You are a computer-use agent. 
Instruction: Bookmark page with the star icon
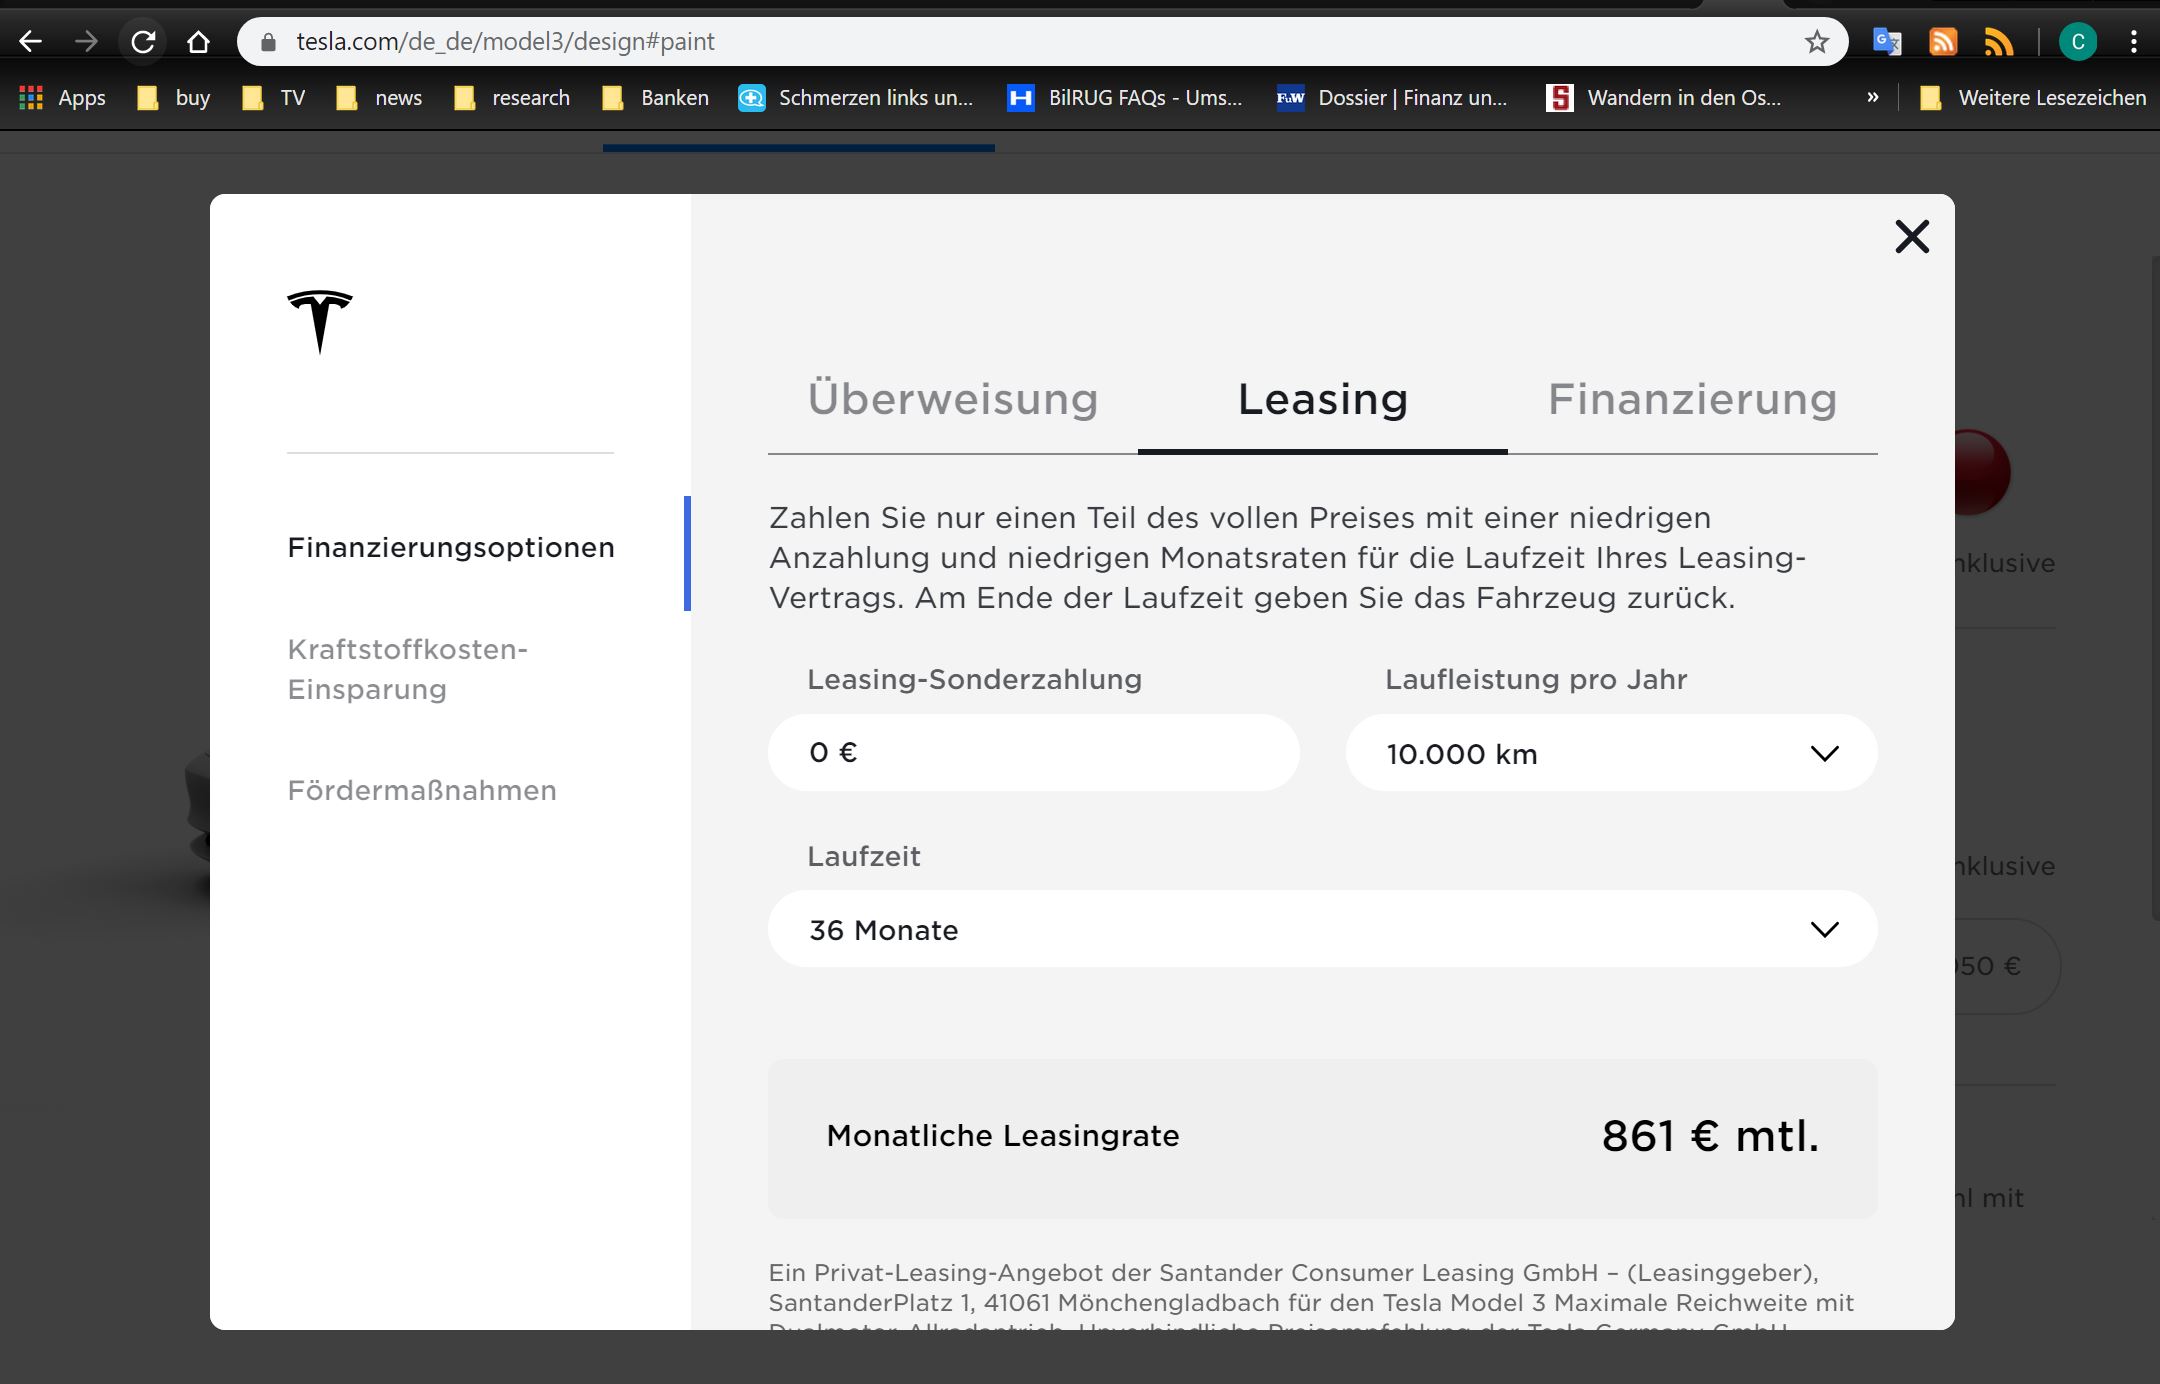point(1816,42)
